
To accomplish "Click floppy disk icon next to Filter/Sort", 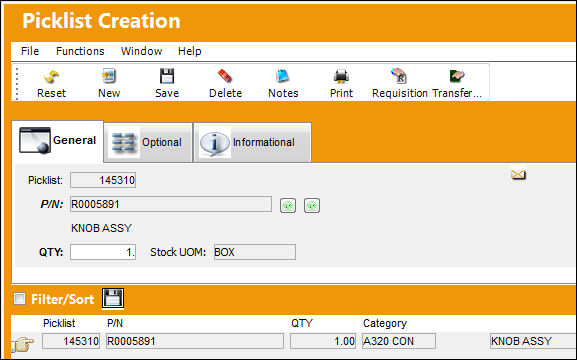I will (x=113, y=298).
